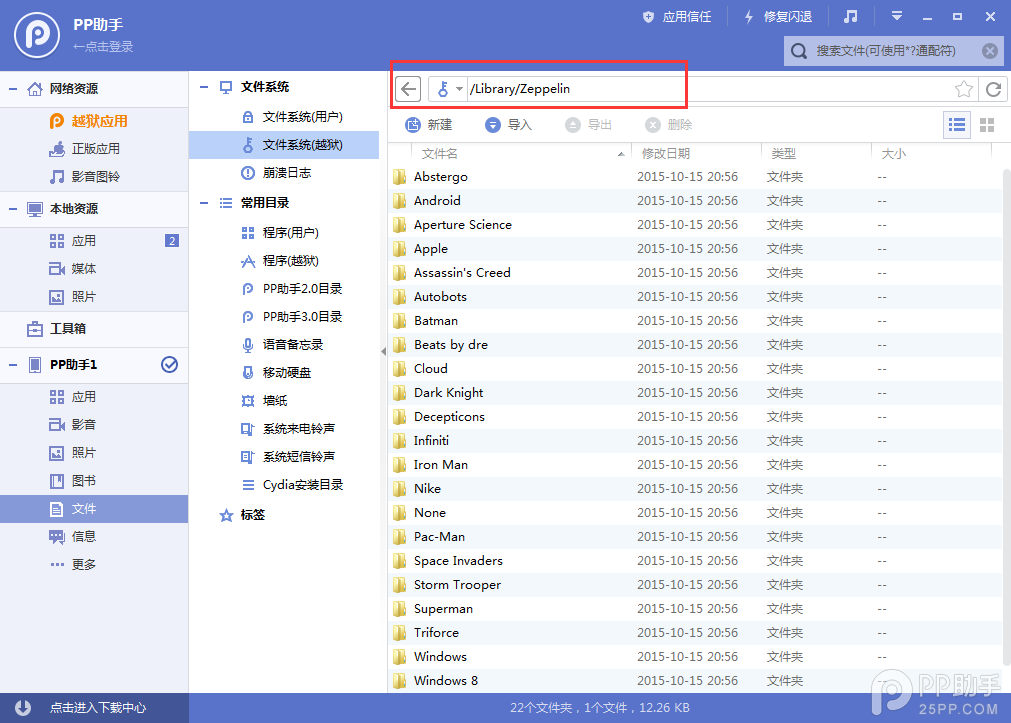Collapse the 网络资源 section
The image size is (1011, 723).
tap(13, 88)
